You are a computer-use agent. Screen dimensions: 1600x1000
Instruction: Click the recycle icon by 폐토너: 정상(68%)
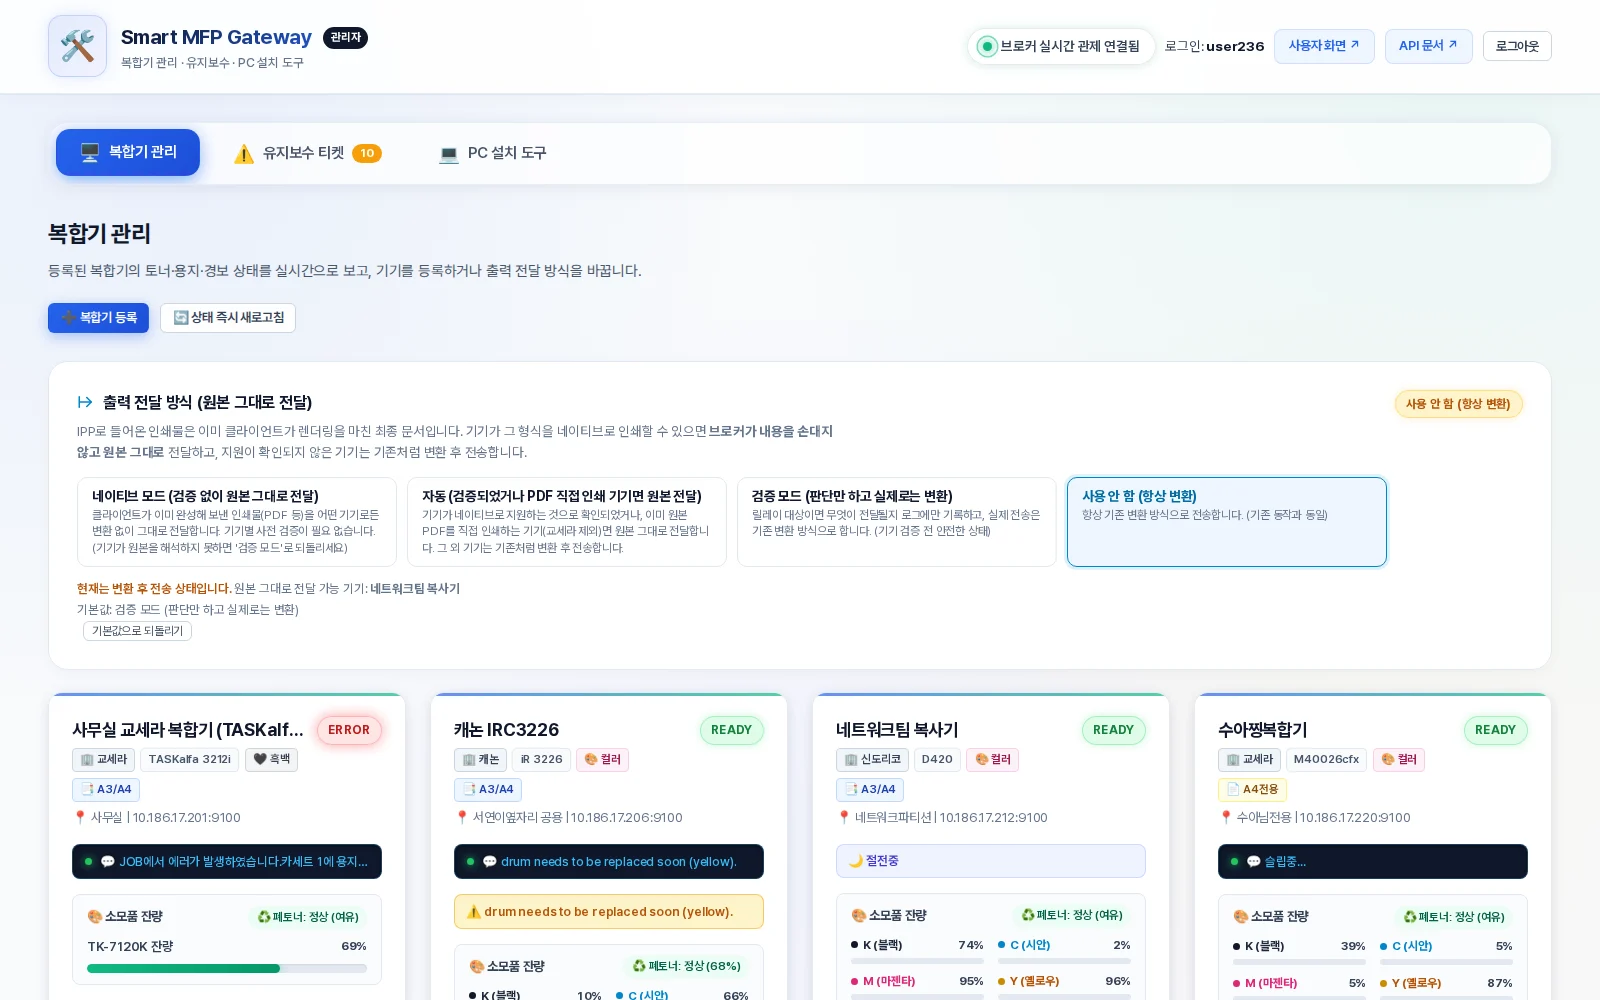[x=639, y=966]
